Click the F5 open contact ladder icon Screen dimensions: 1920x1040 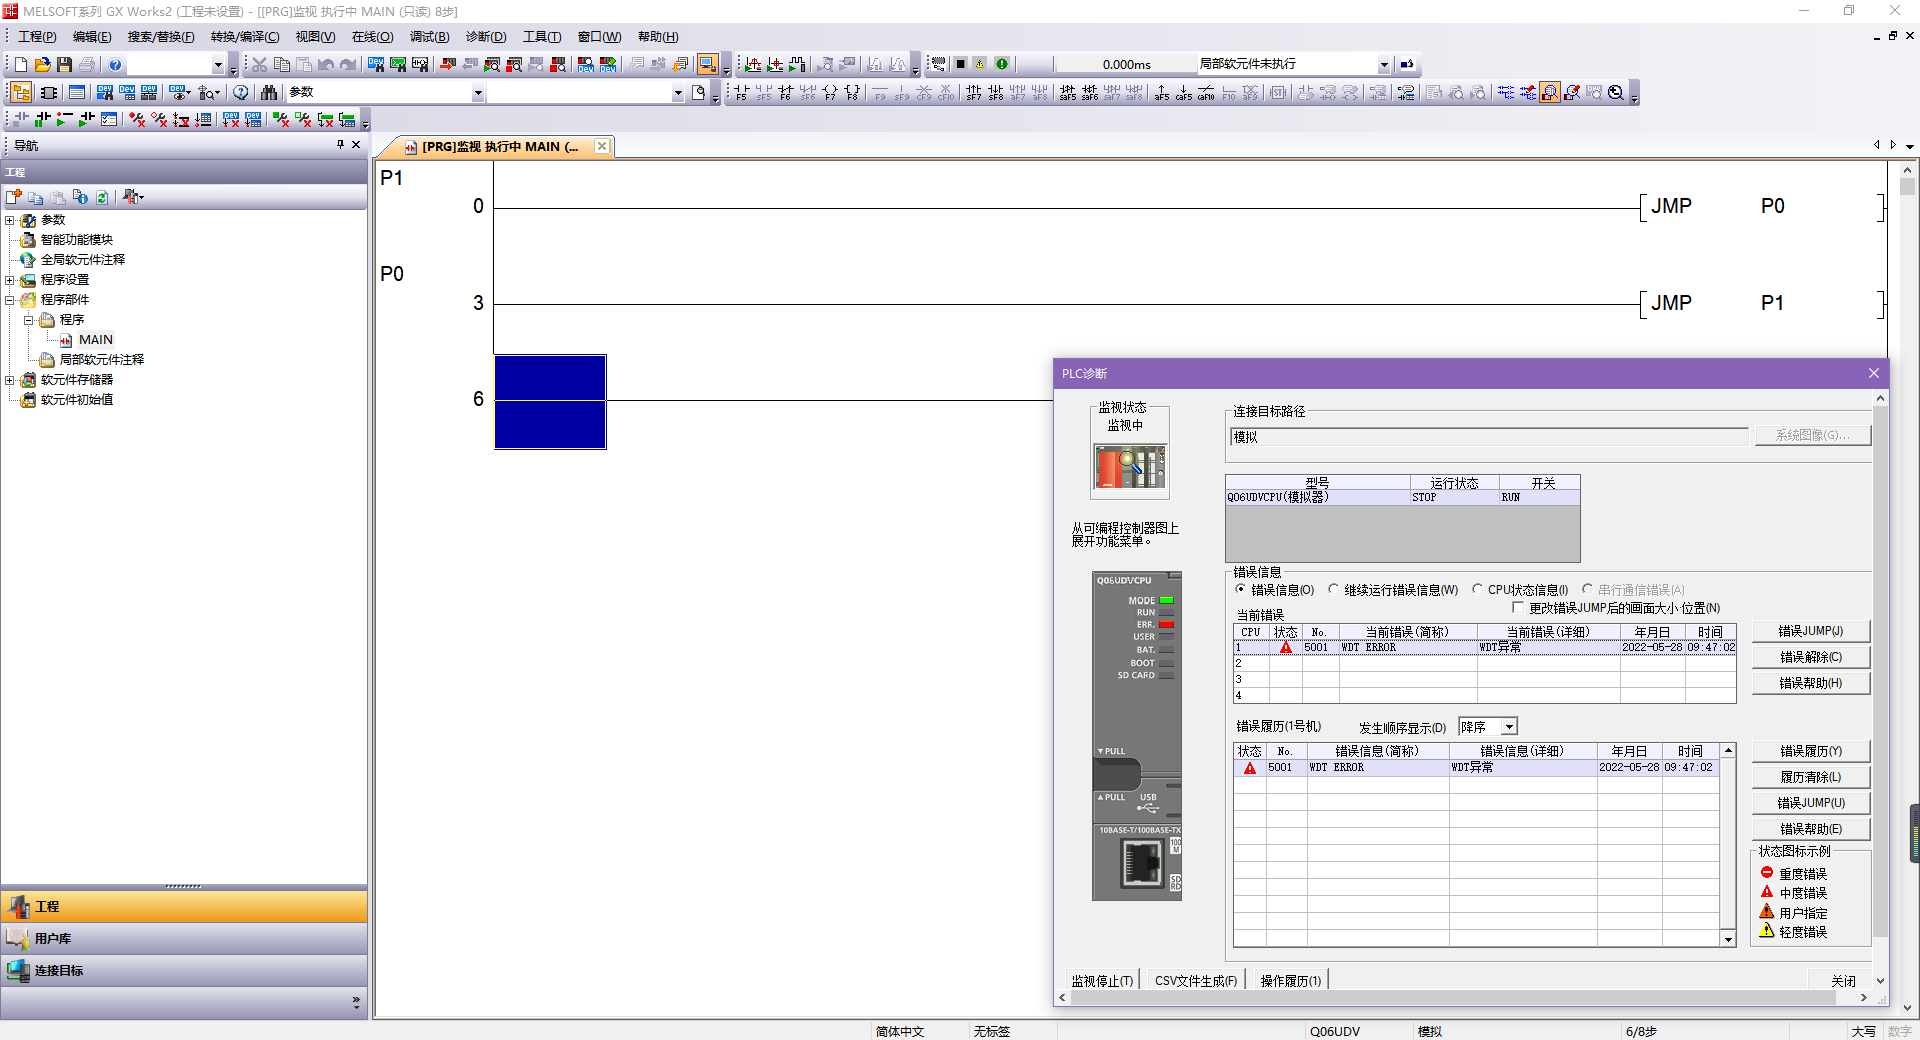(x=741, y=93)
